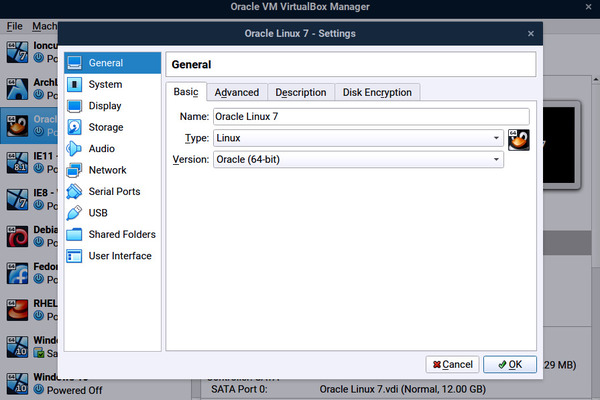Expand the Type dropdown showing Linux
The image size is (600, 400).
pyautogui.click(x=358, y=138)
